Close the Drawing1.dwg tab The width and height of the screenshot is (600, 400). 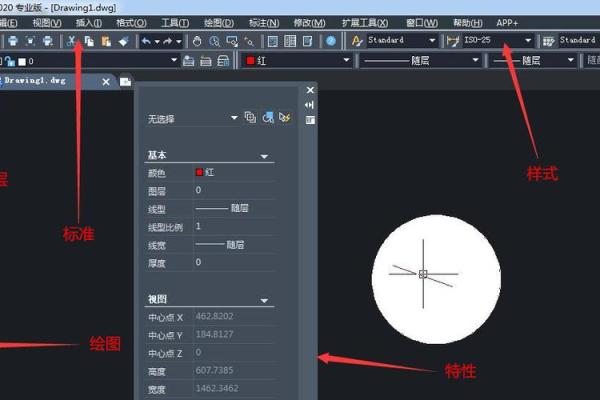(x=106, y=82)
